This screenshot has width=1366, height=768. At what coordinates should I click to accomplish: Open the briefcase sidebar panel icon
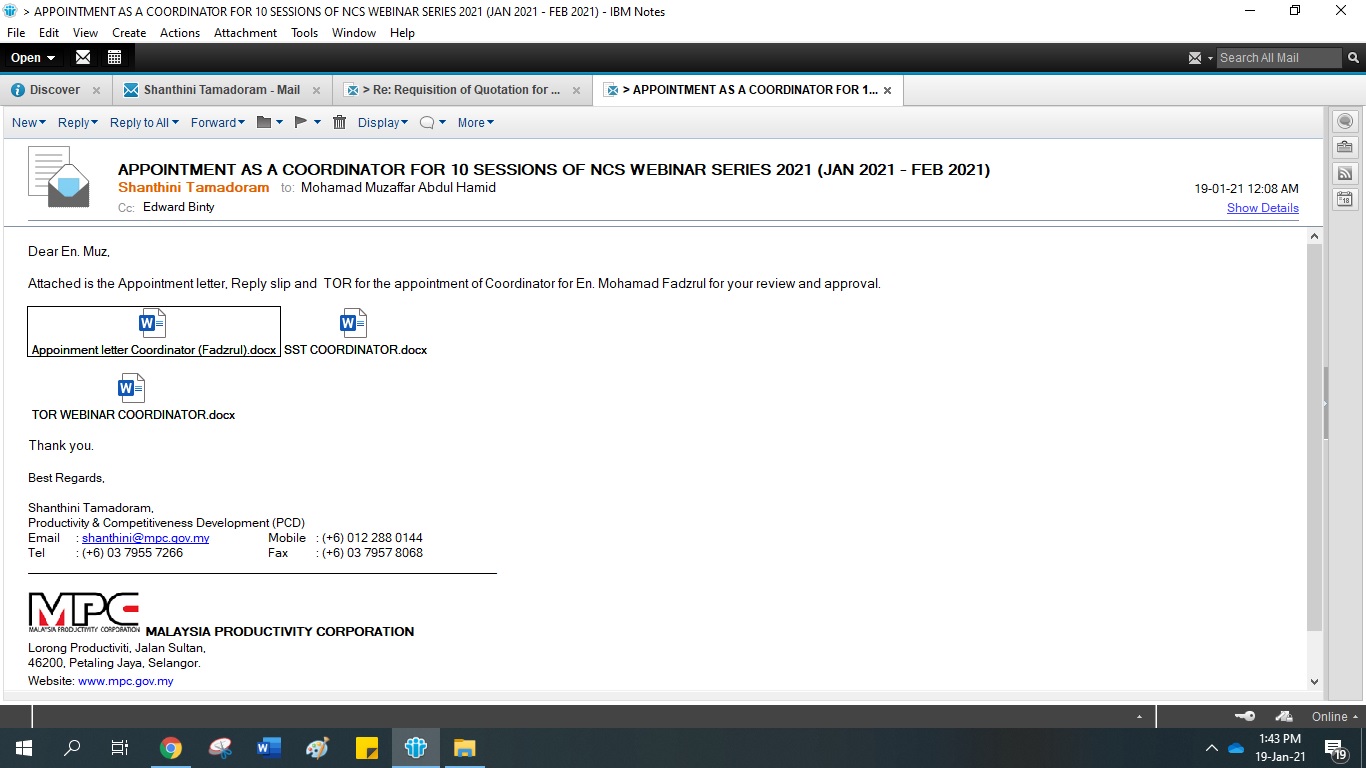(x=1345, y=147)
